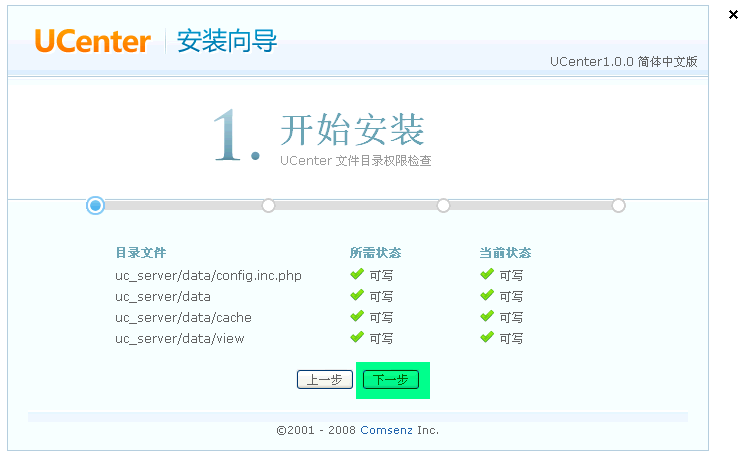
Task: Click the UCenter 文件目录权限检查 subtitle
Action: pyautogui.click(x=356, y=161)
